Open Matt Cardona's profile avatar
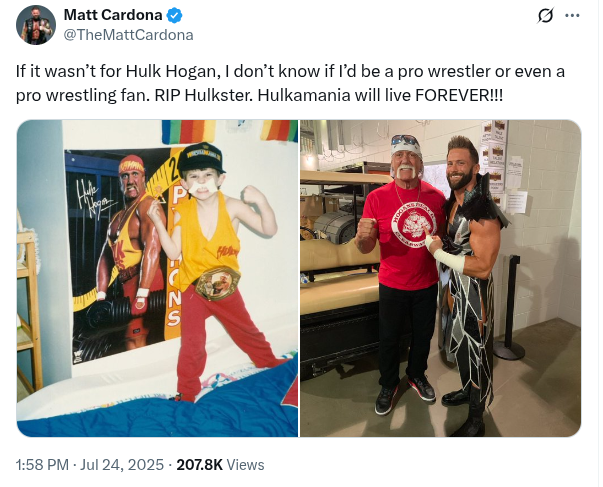 pos(36,25)
